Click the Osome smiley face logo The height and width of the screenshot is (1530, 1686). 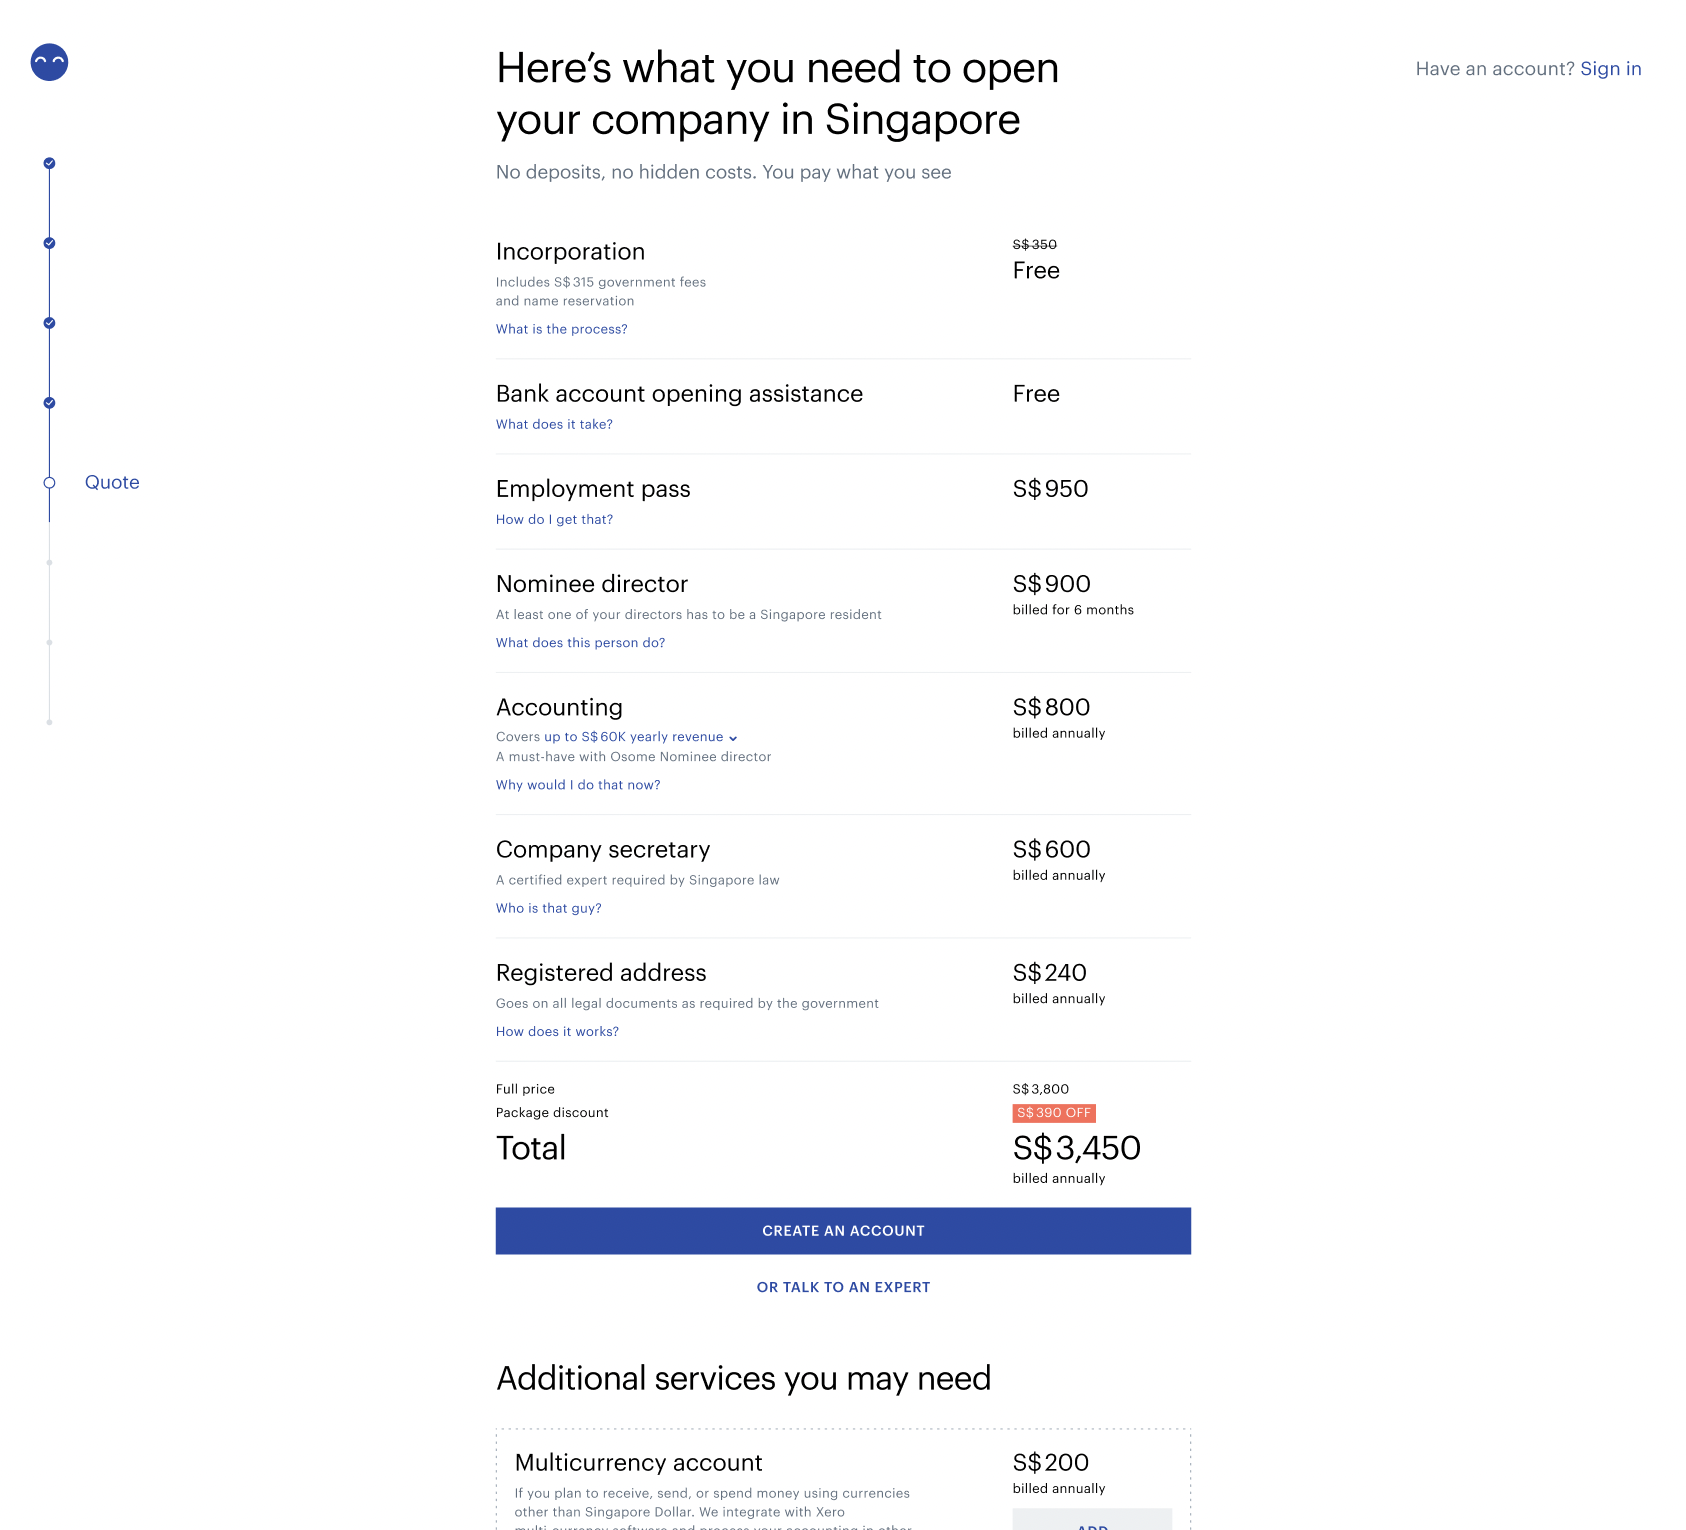49,62
